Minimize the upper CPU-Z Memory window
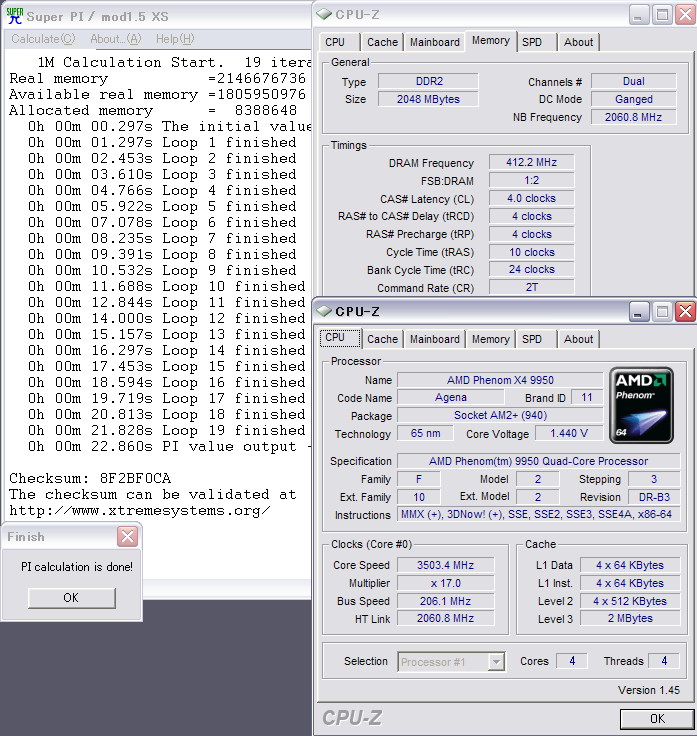697x736 pixels. [x=638, y=15]
